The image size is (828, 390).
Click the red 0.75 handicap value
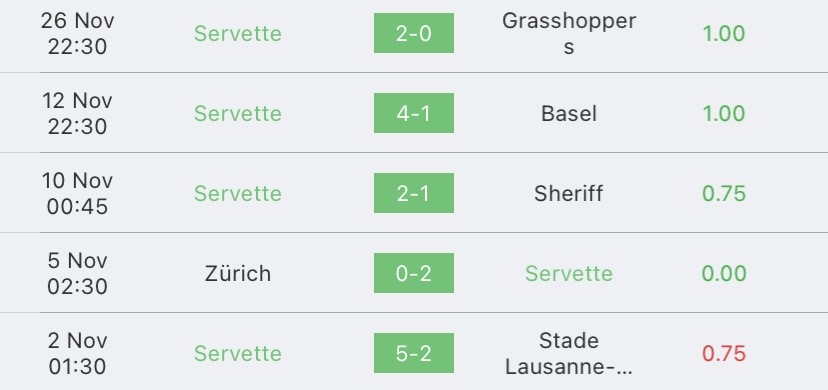(x=723, y=354)
